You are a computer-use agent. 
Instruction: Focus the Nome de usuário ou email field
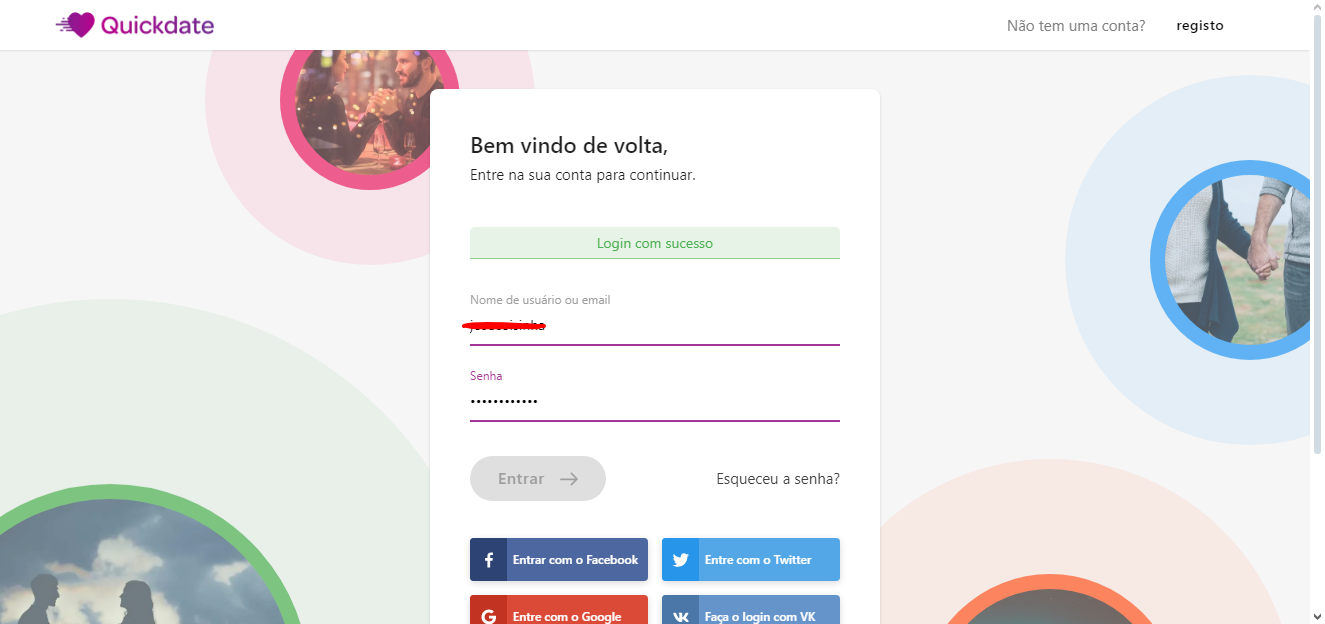pos(654,325)
